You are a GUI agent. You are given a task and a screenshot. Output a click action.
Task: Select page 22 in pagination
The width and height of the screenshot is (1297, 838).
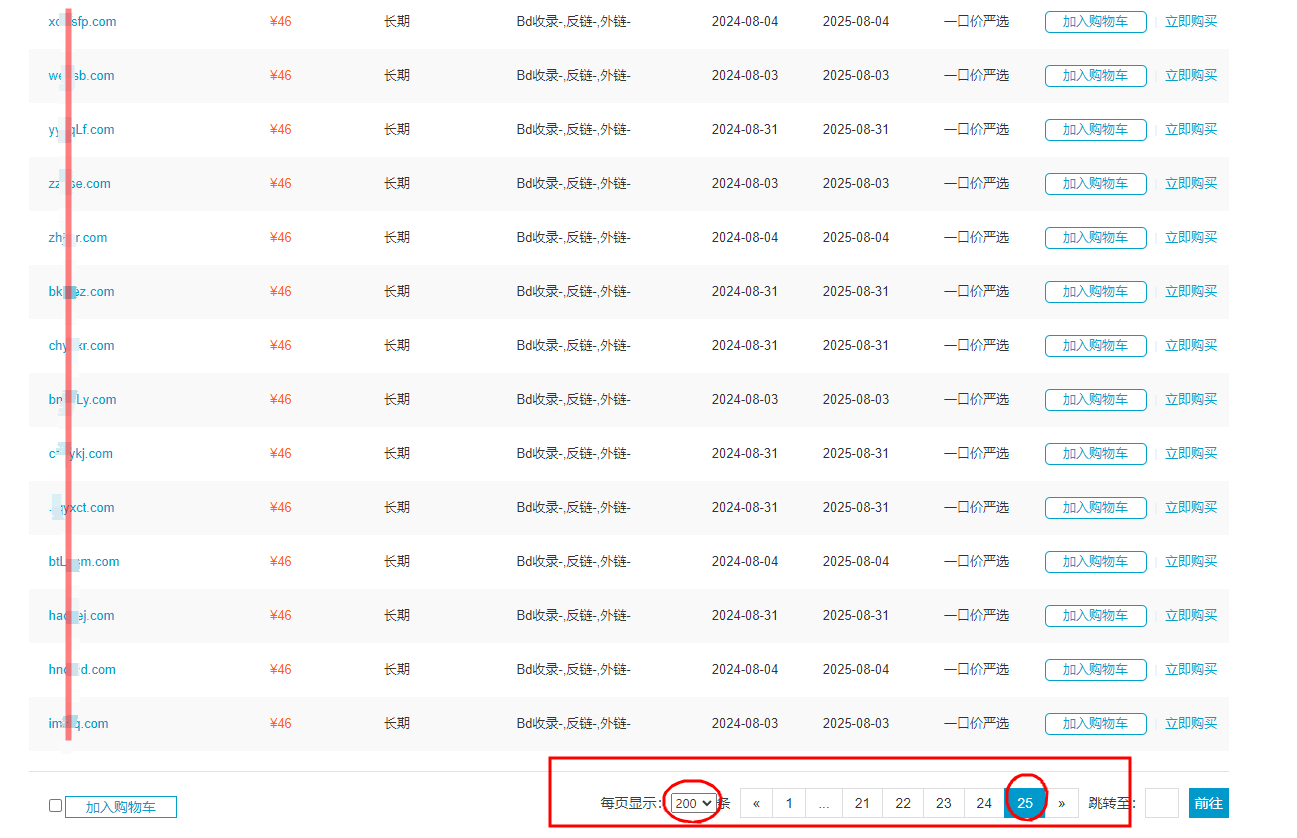point(903,803)
